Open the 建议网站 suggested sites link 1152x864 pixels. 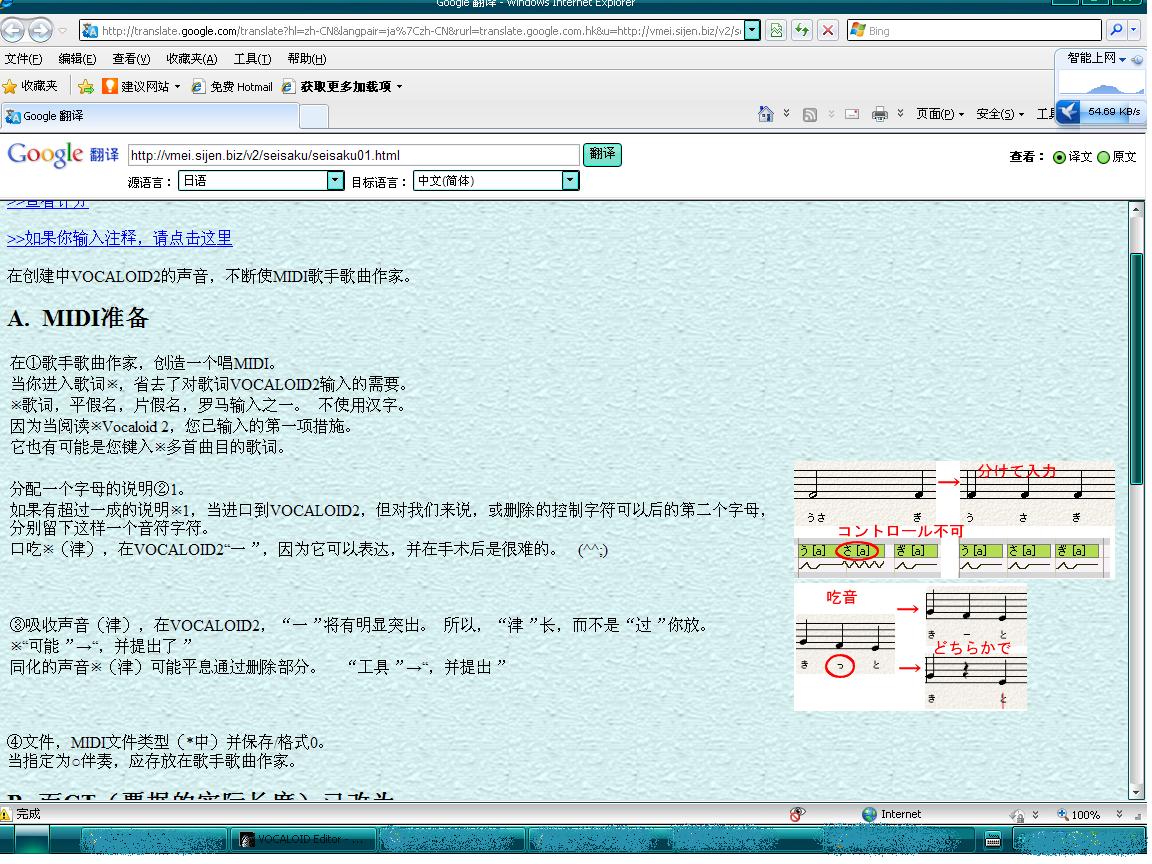[x=140, y=87]
